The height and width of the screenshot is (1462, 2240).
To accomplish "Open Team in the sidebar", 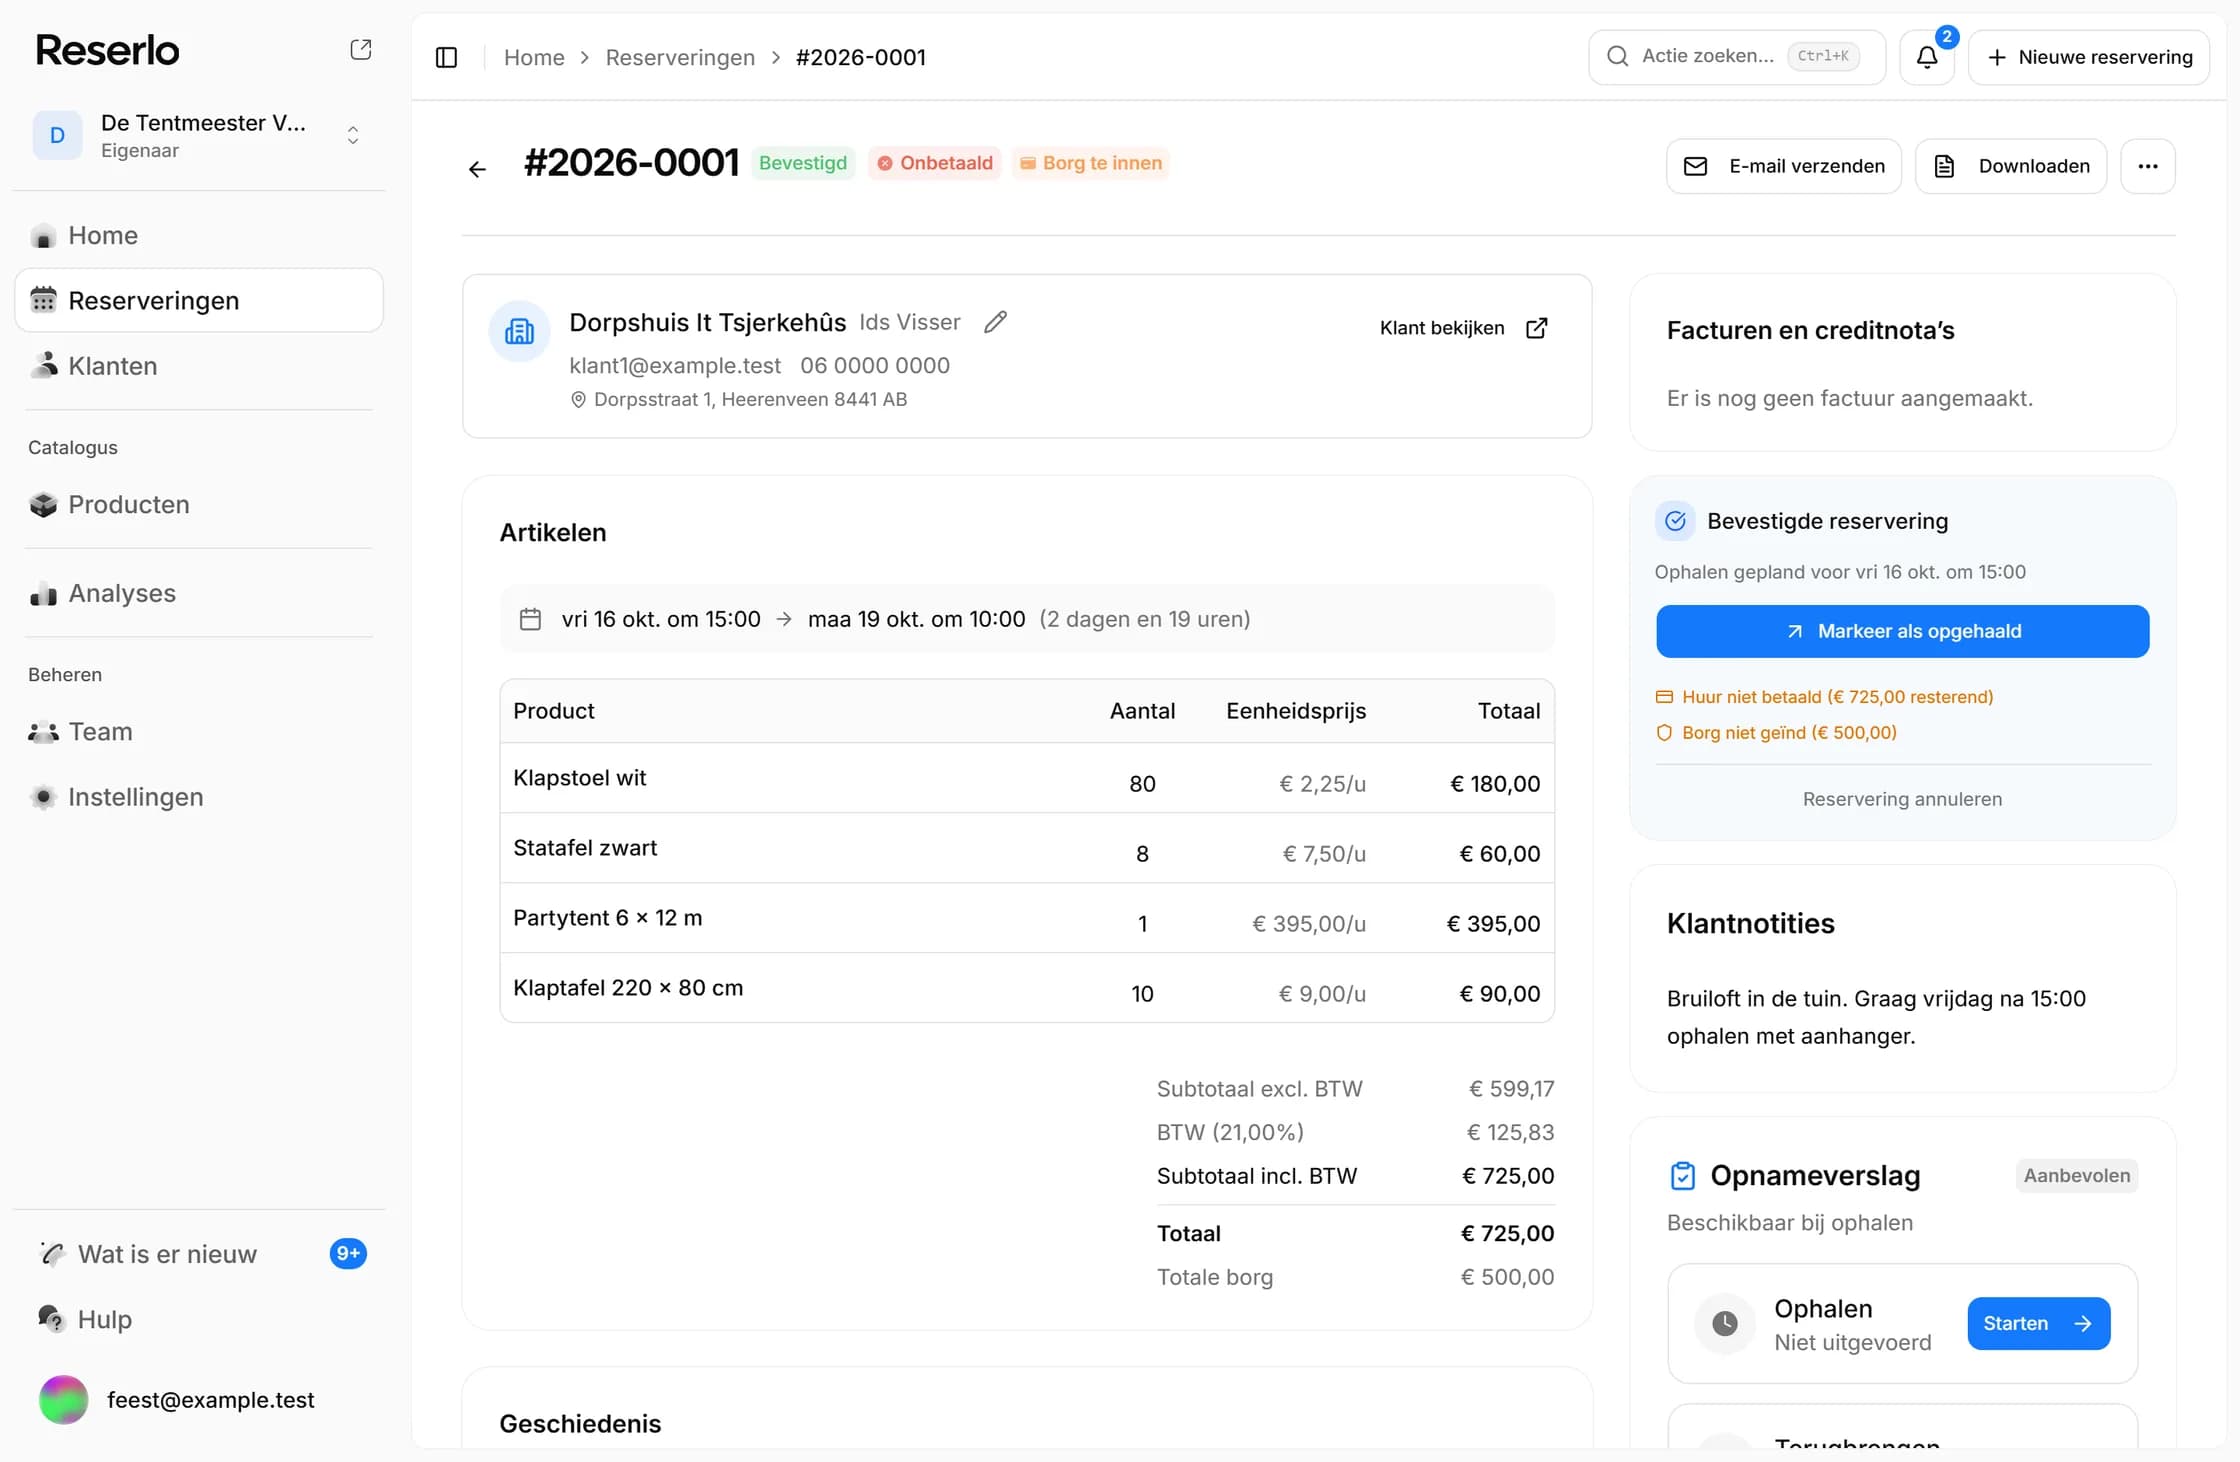I will pyautogui.click(x=199, y=731).
